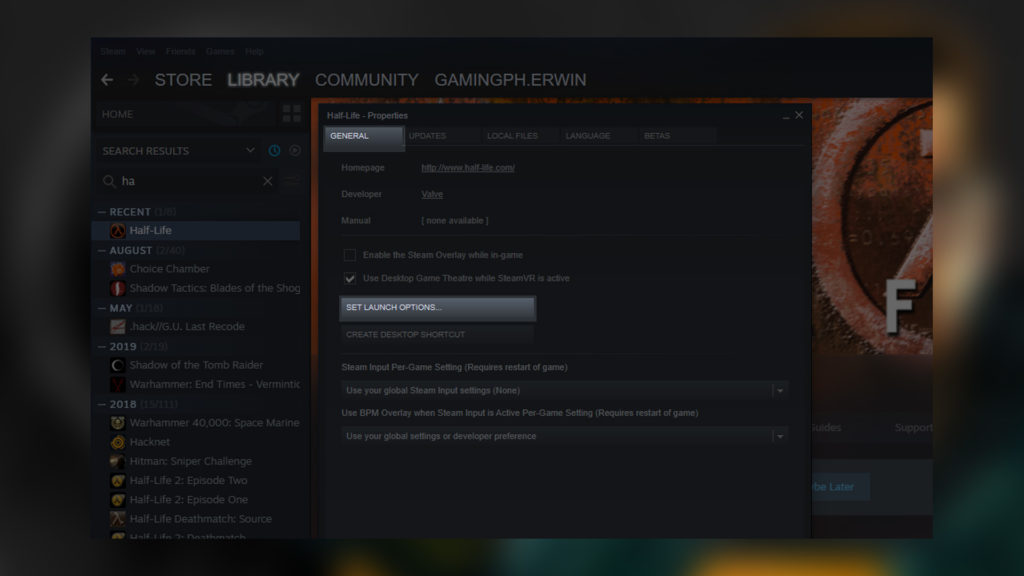Uncheck Use Desktop Game Theatre option
Viewport: 1024px width, 576px height.
(x=350, y=278)
